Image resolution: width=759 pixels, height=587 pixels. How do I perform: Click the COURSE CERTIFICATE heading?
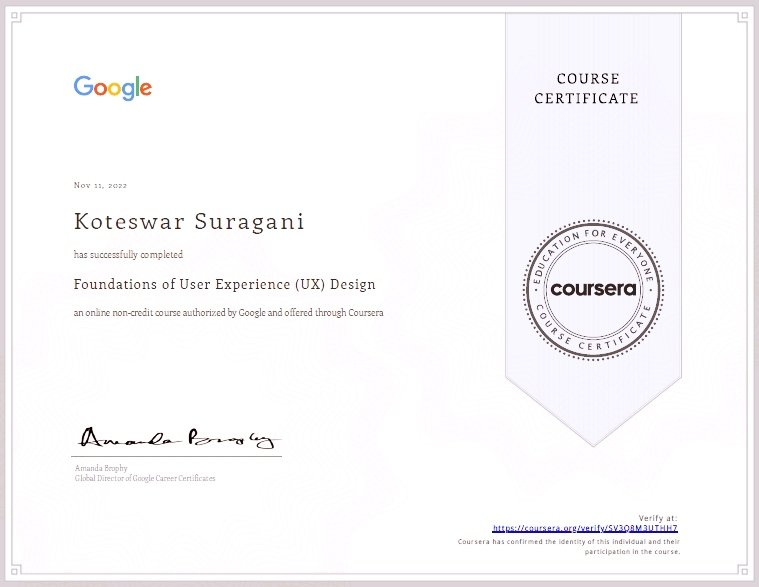point(587,89)
